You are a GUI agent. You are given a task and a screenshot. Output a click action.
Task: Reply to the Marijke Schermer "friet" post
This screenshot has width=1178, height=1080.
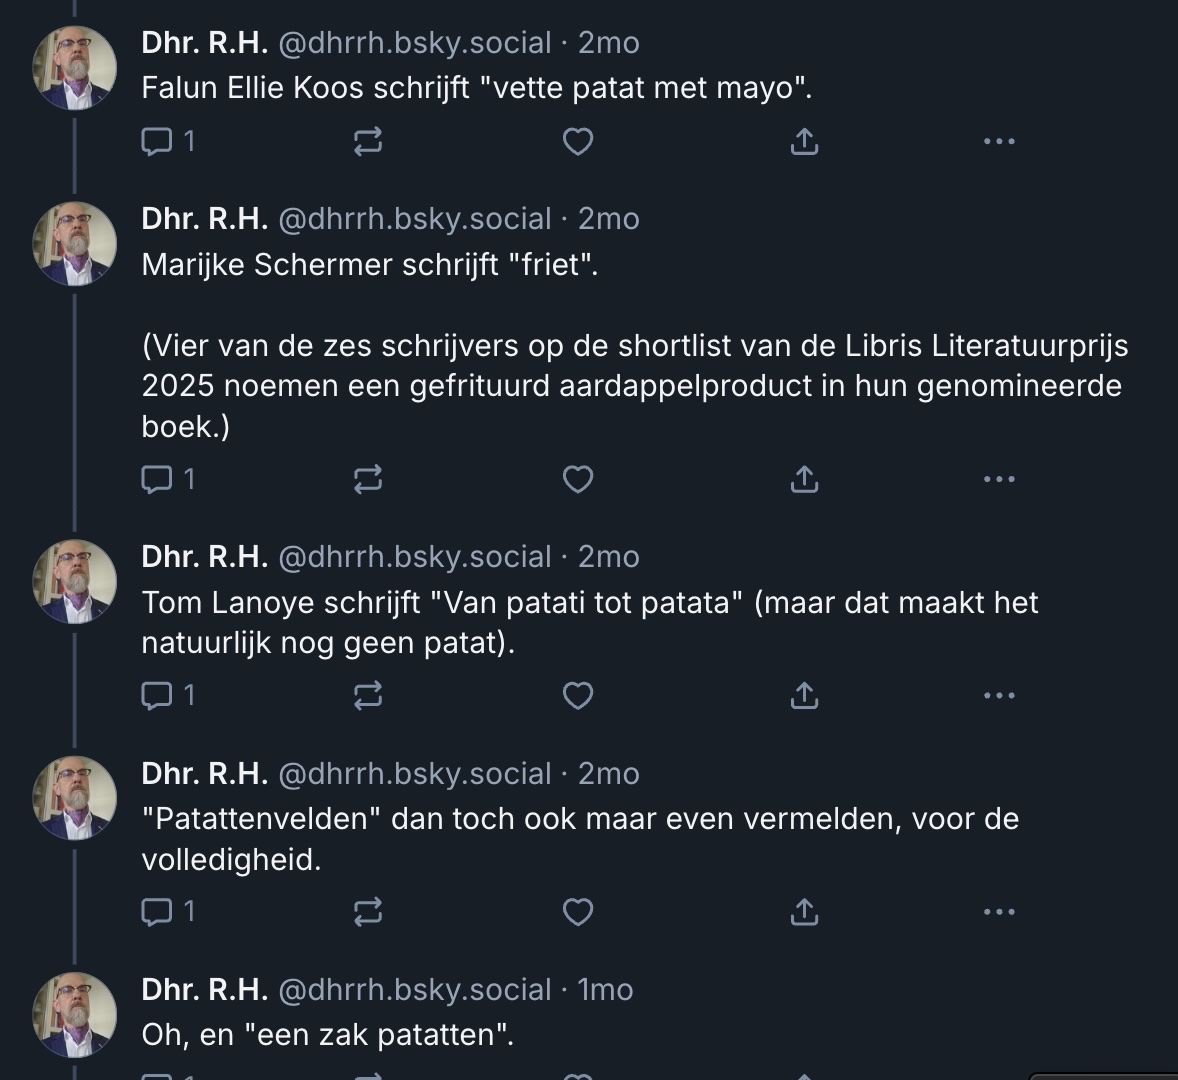156,480
